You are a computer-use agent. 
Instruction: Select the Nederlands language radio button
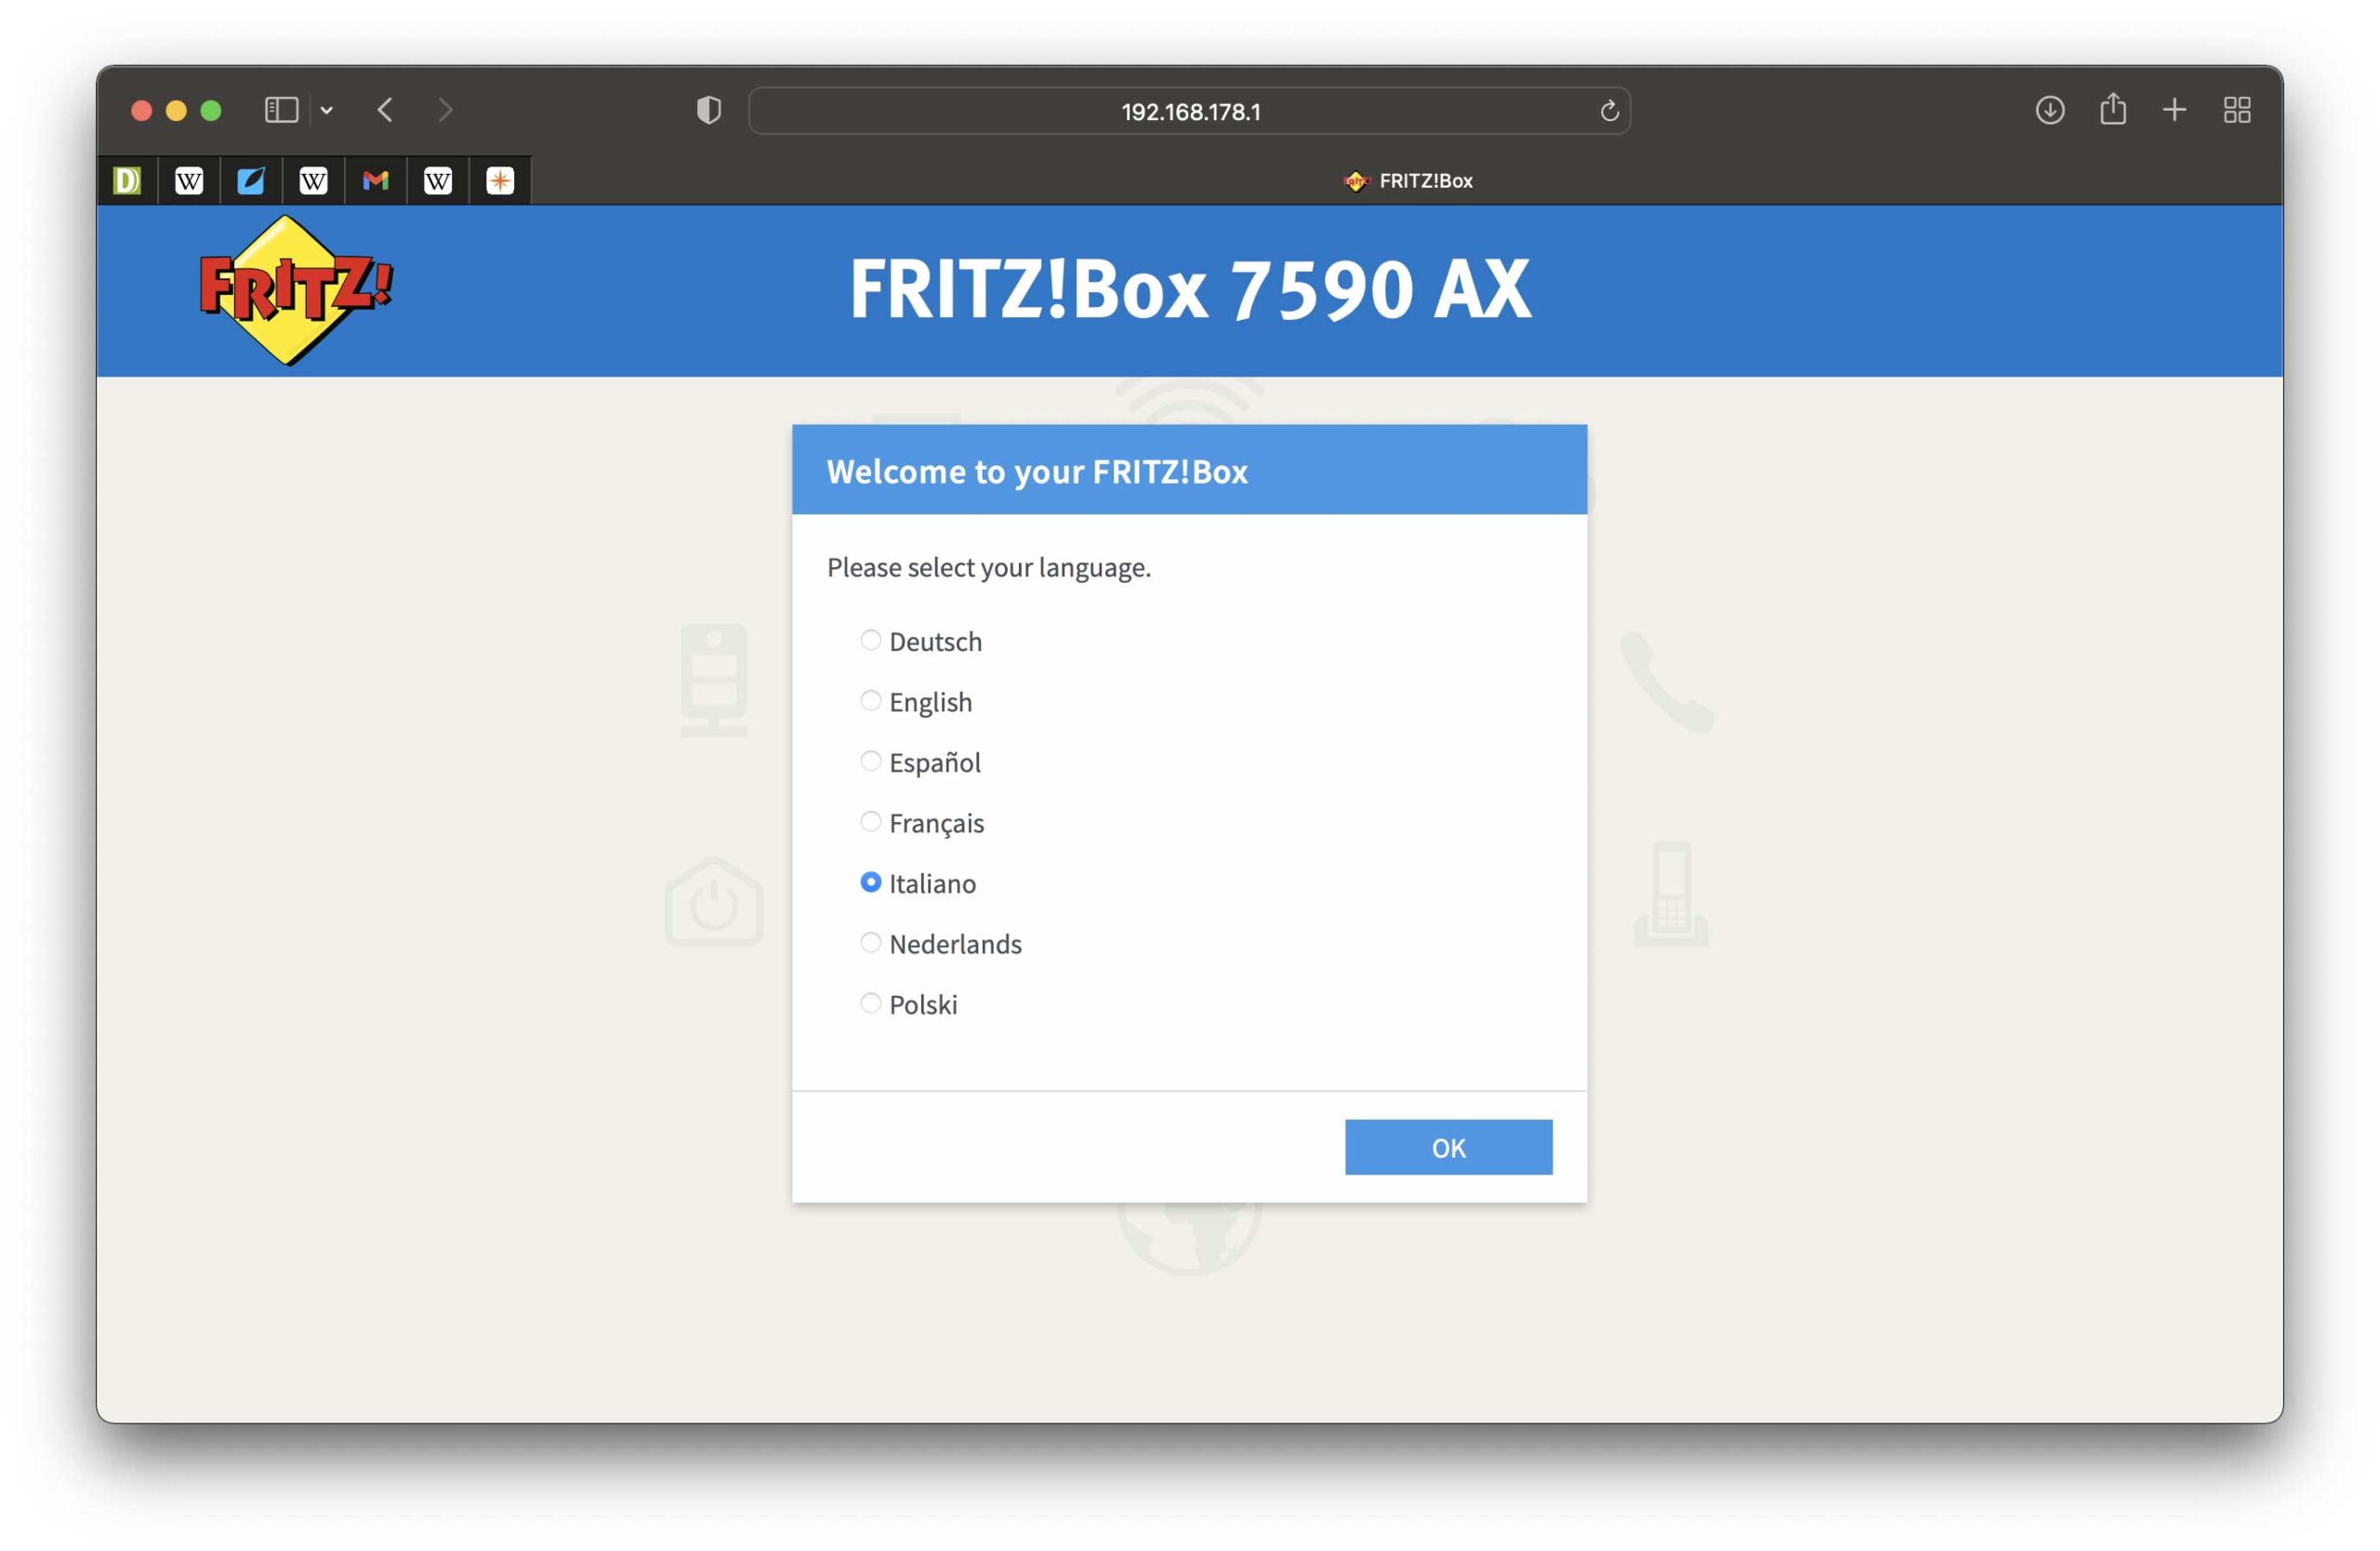(871, 943)
